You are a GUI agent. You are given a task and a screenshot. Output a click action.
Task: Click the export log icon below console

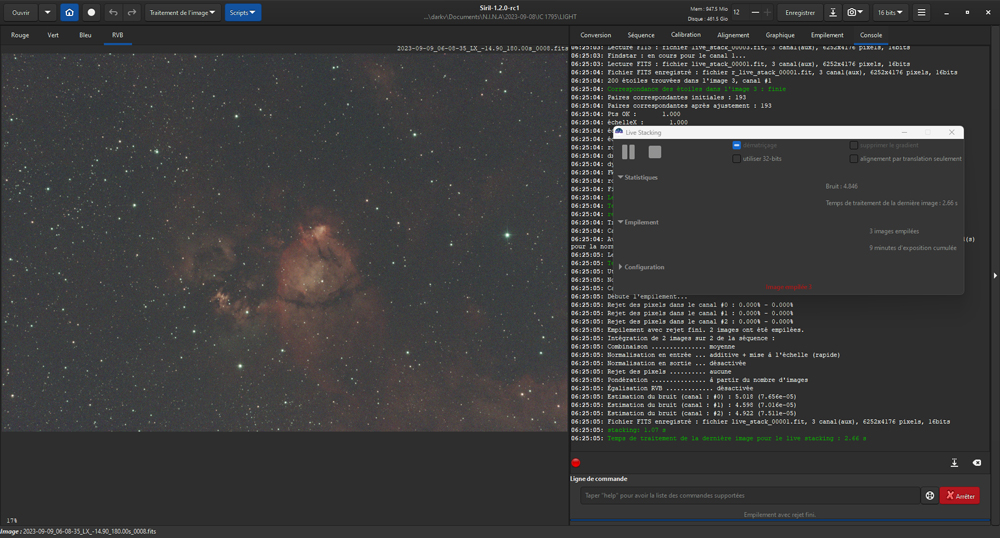(x=954, y=463)
